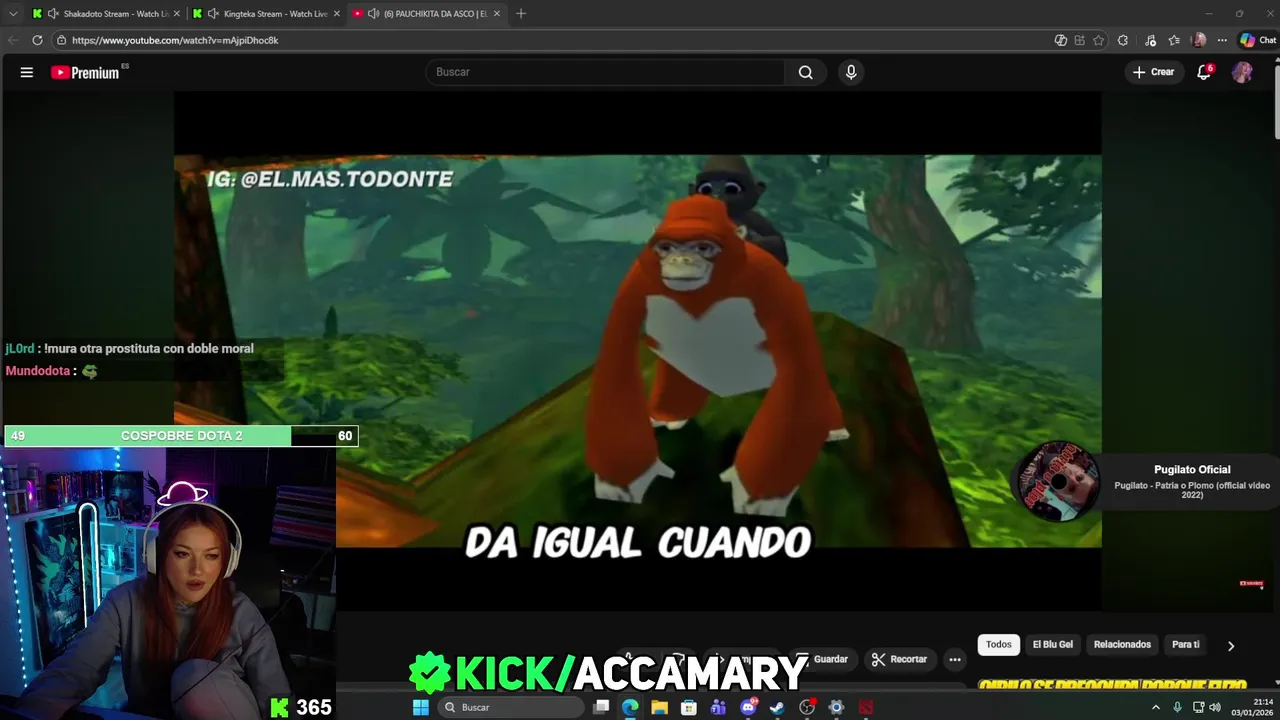Screen dimensions: 1280x720
Task: Open Edge settings and more menu
Action: coord(1222,40)
